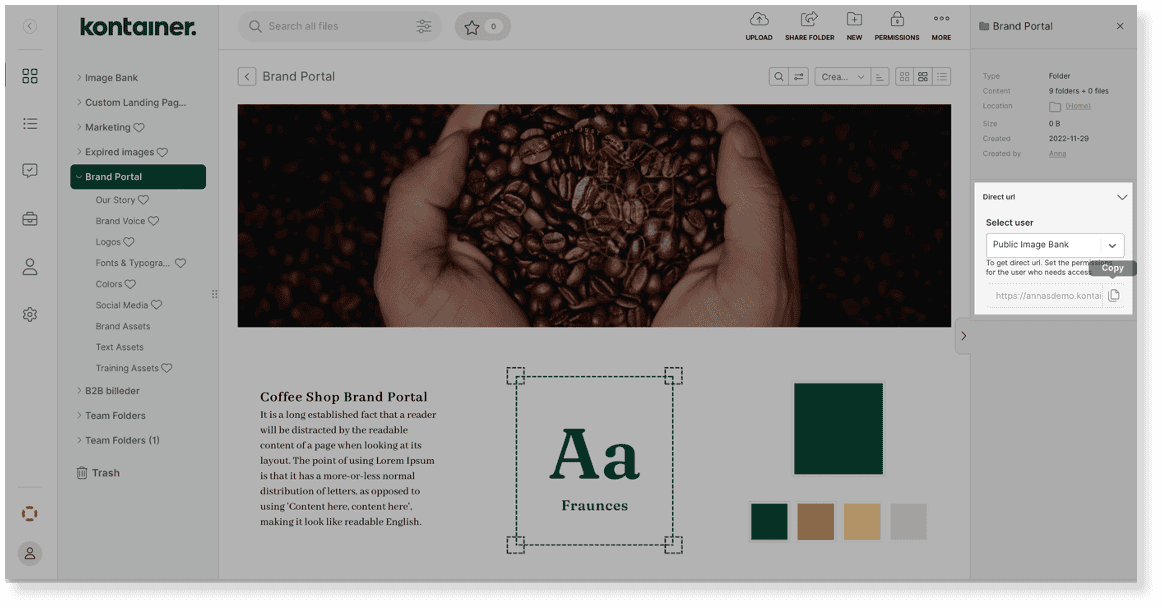
Task: Expand the Image Bank folder
Action: [x=79, y=78]
